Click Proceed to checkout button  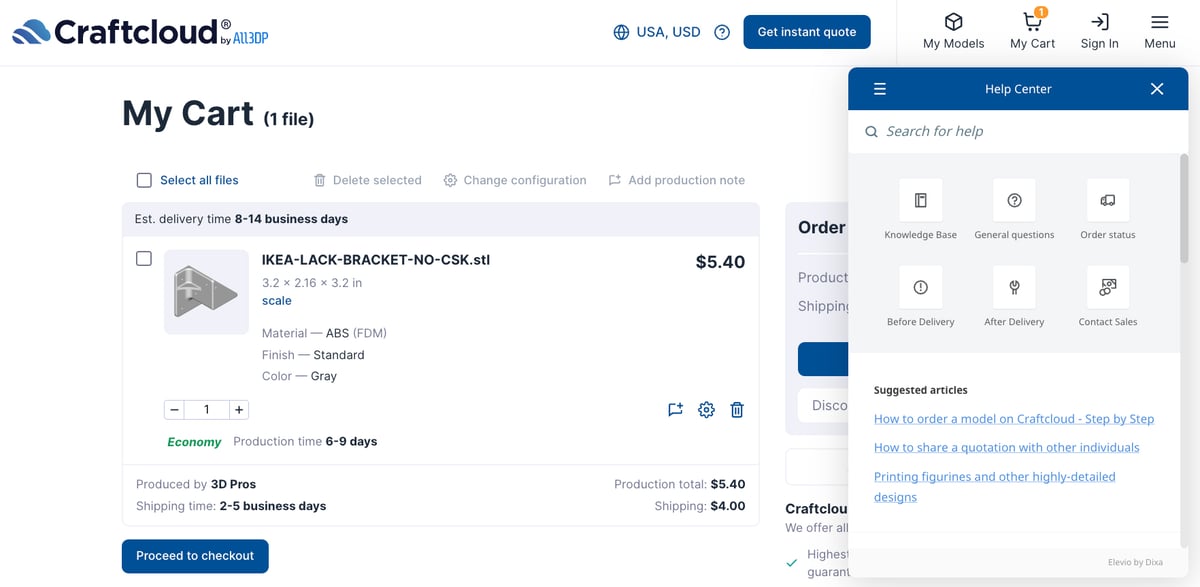tap(195, 556)
